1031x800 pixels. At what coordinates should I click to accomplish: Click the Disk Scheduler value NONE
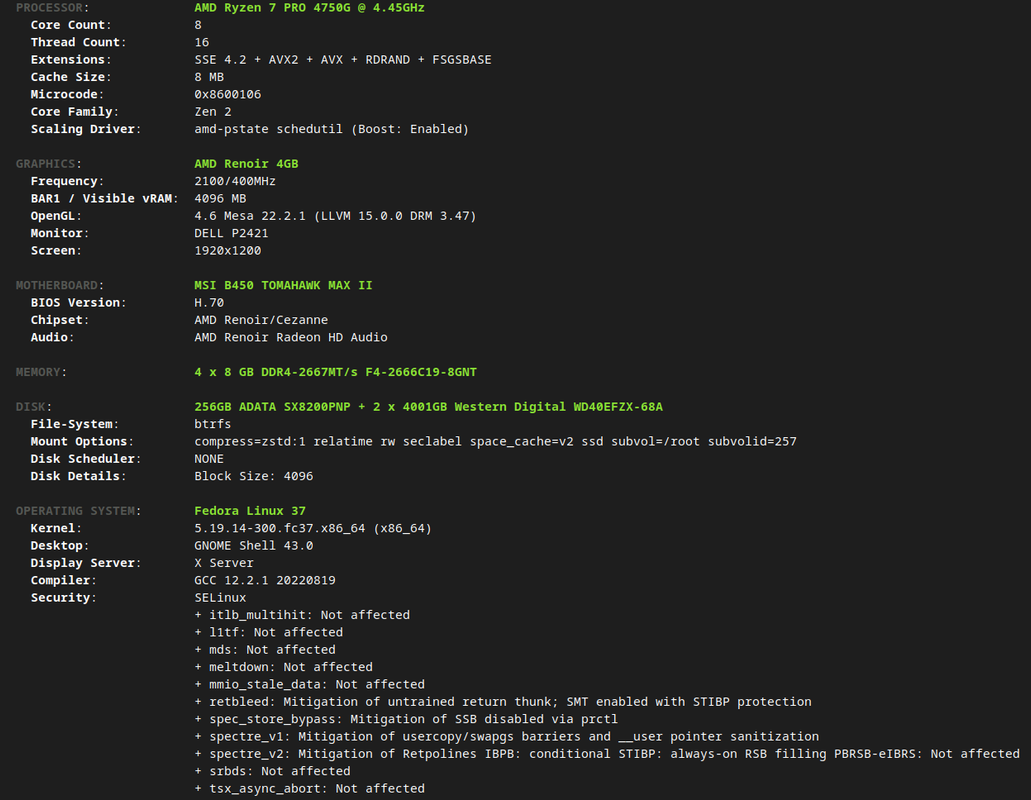pos(209,459)
